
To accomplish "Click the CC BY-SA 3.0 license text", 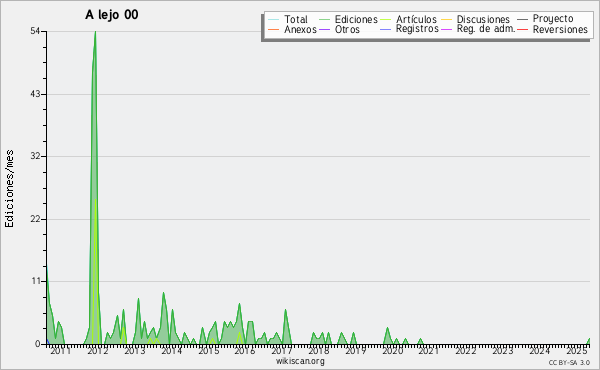I will [x=569, y=362].
